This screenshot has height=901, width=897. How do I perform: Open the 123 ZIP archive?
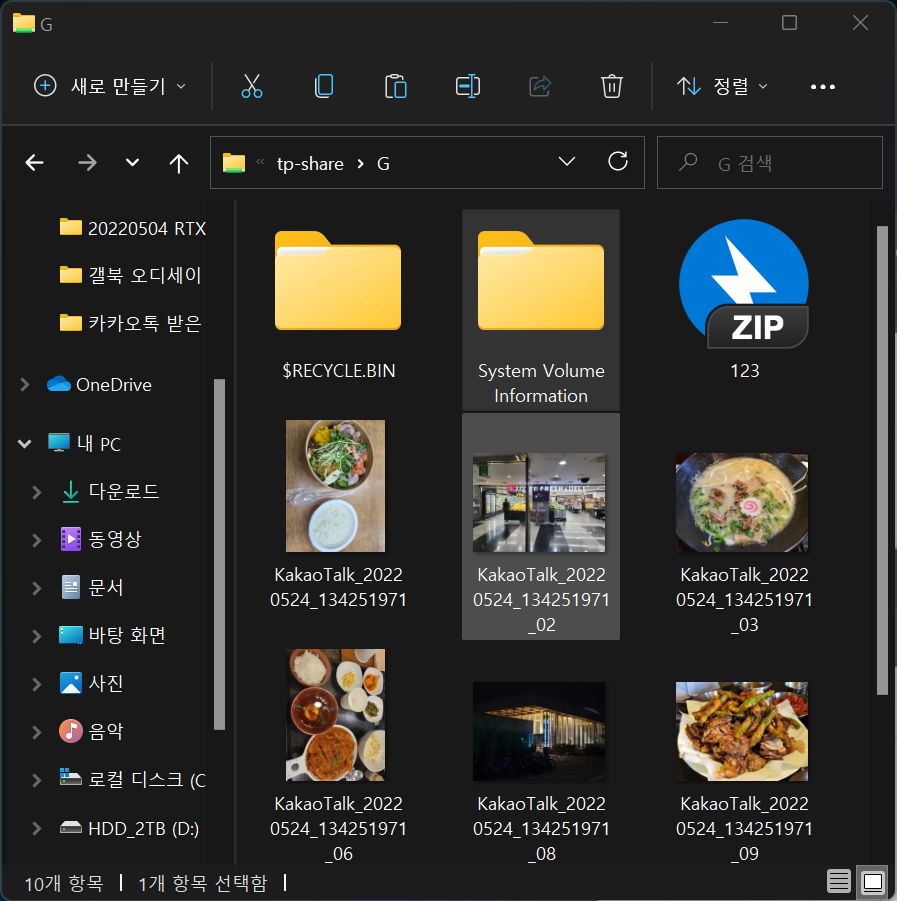[742, 285]
